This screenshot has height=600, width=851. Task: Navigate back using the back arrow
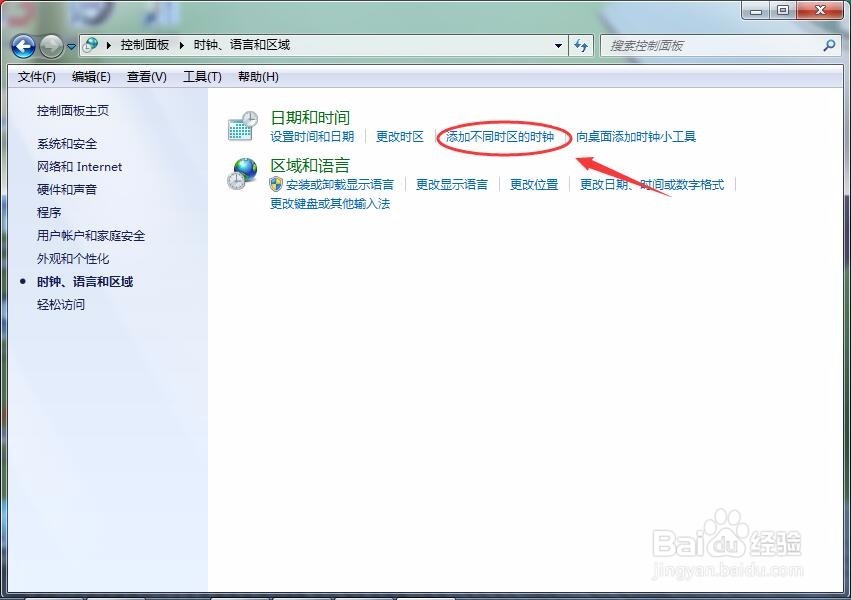(22, 45)
